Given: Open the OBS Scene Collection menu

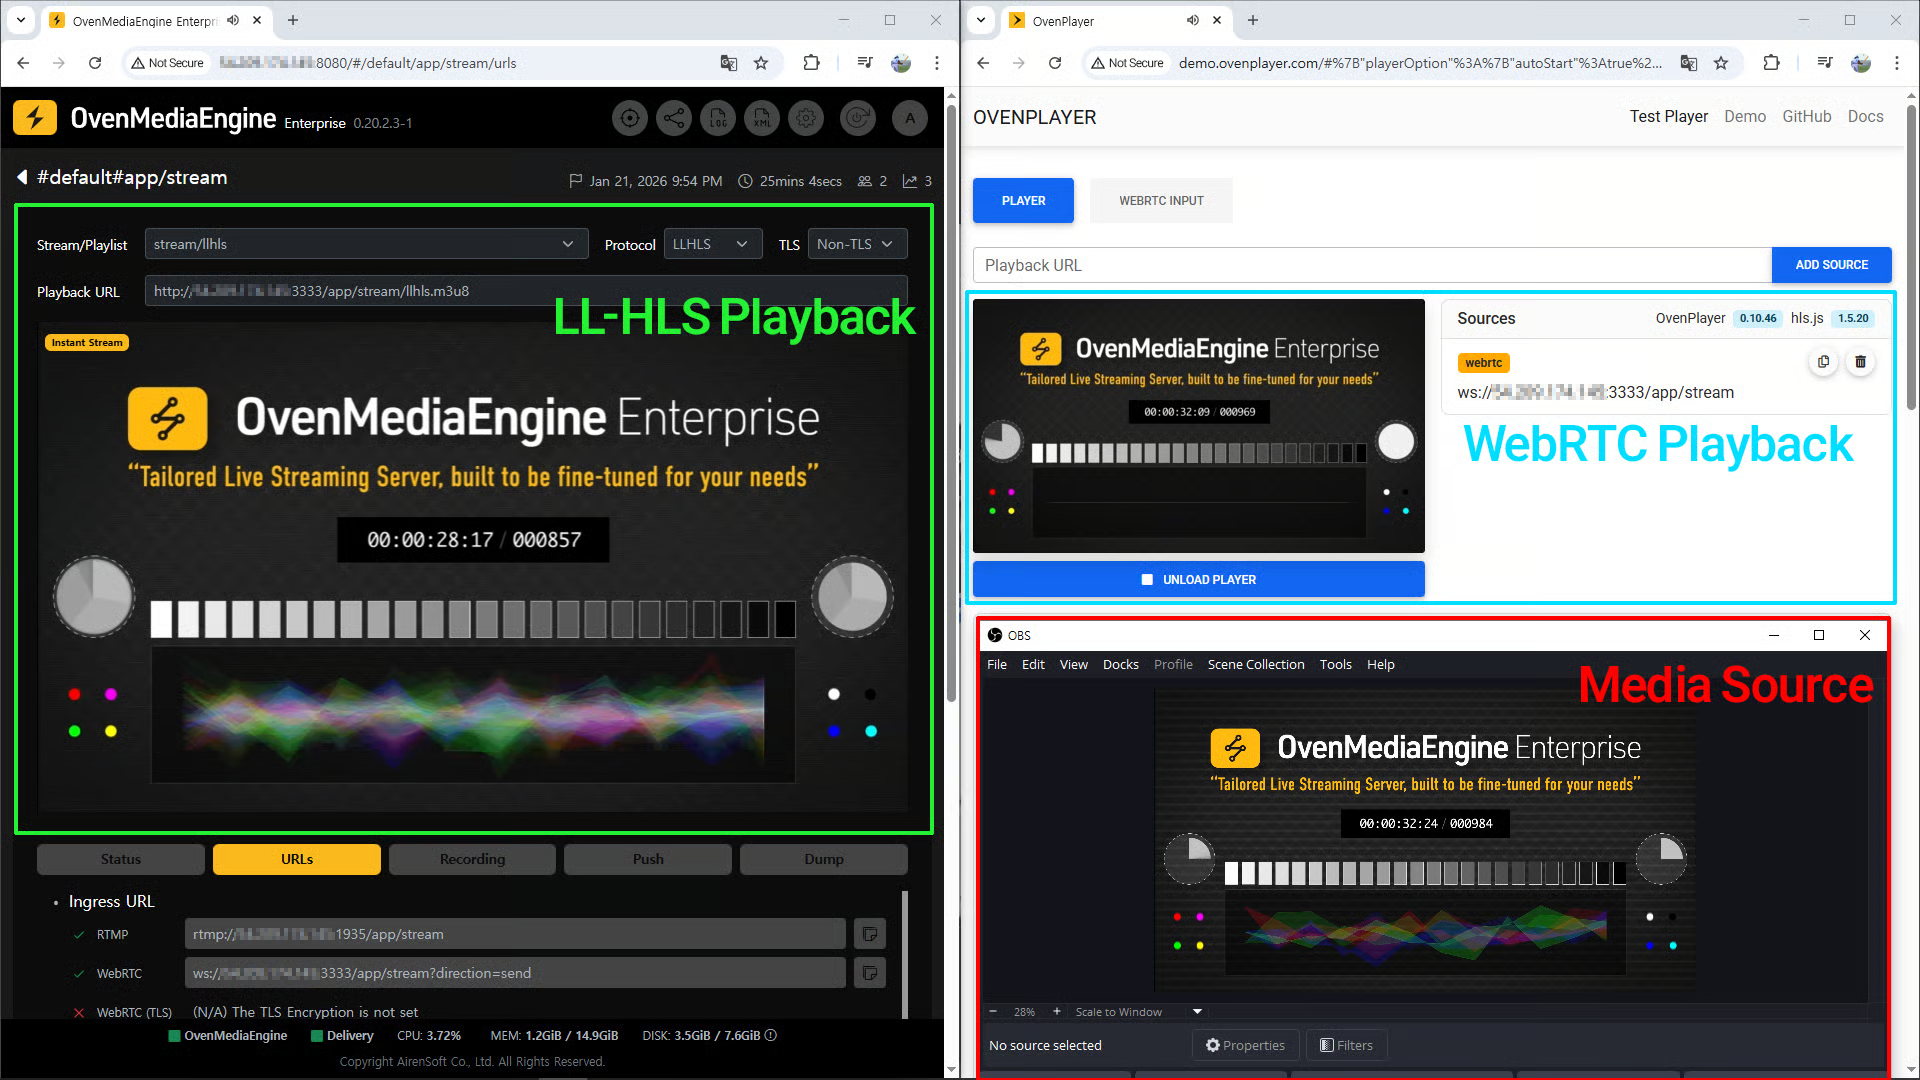Looking at the screenshot, I should 1255,664.
